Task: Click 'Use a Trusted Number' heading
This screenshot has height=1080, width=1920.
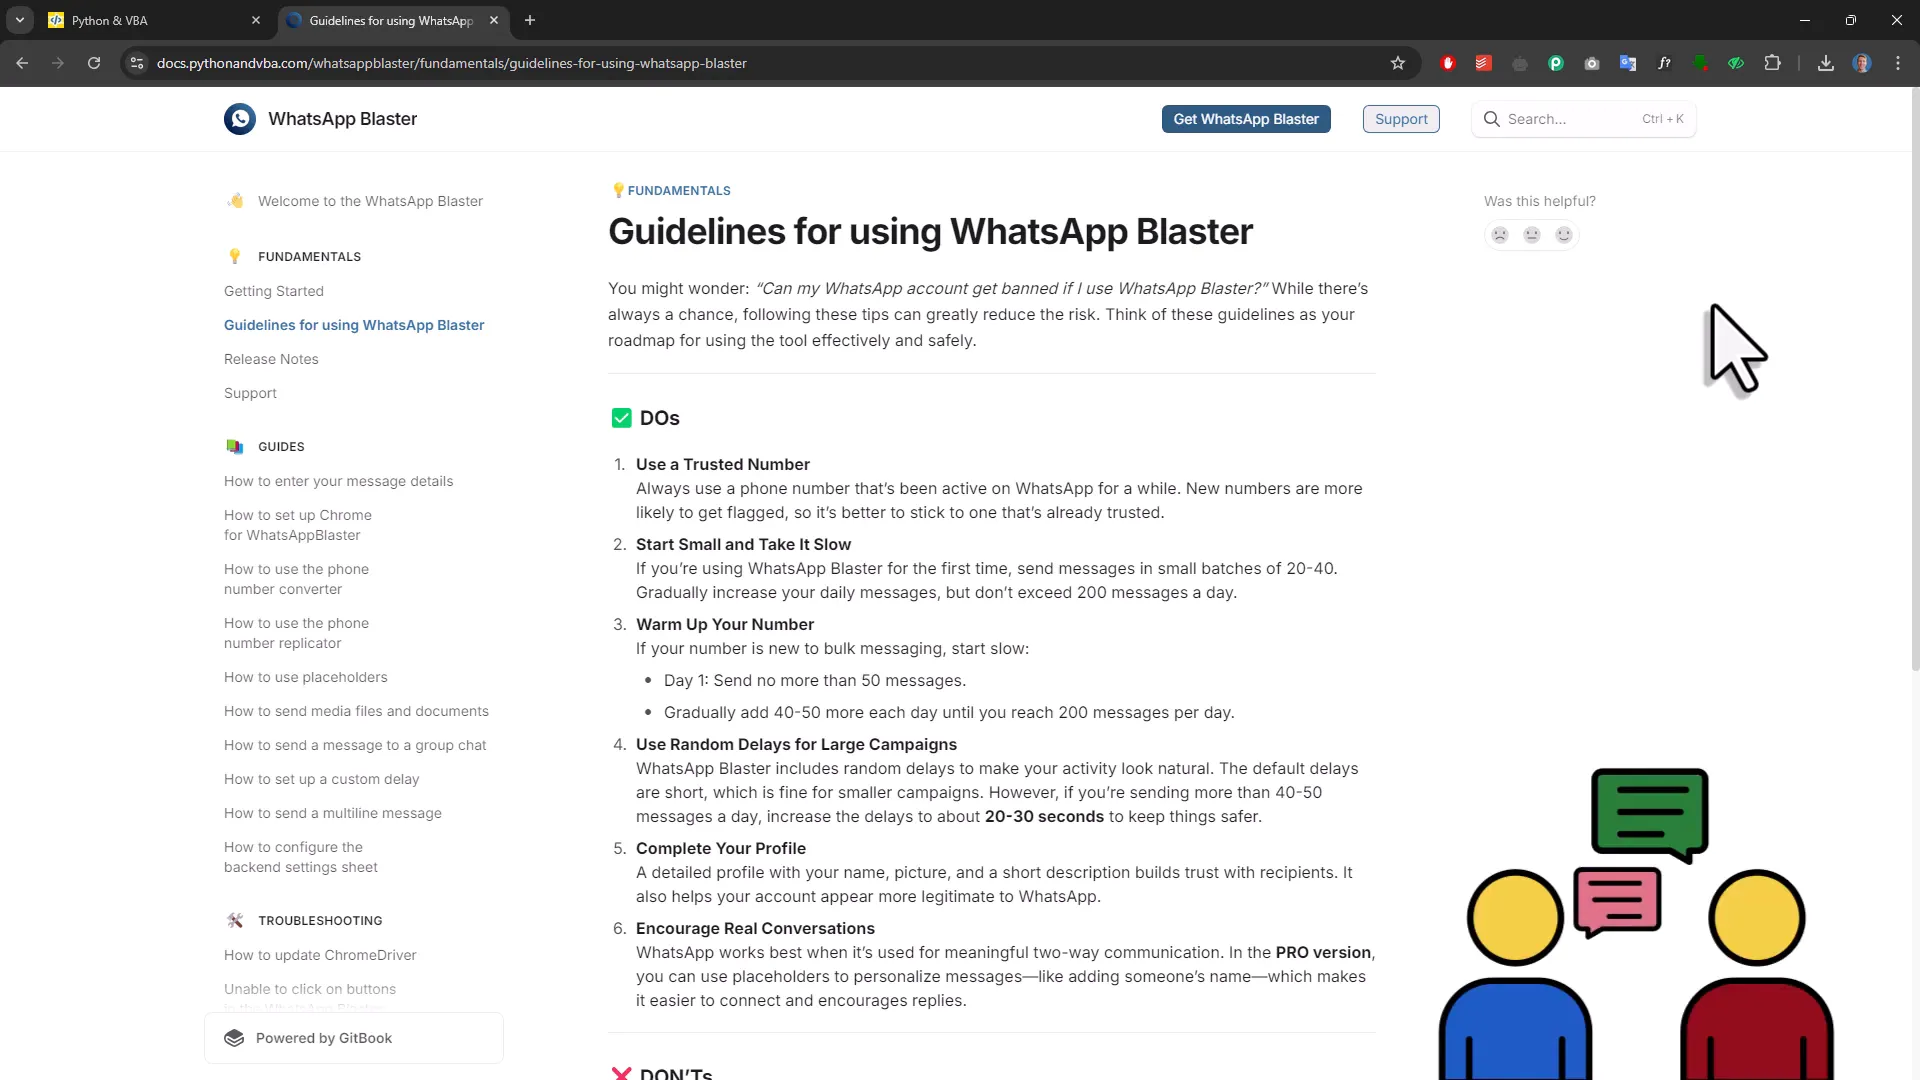Action: [723, 464]
